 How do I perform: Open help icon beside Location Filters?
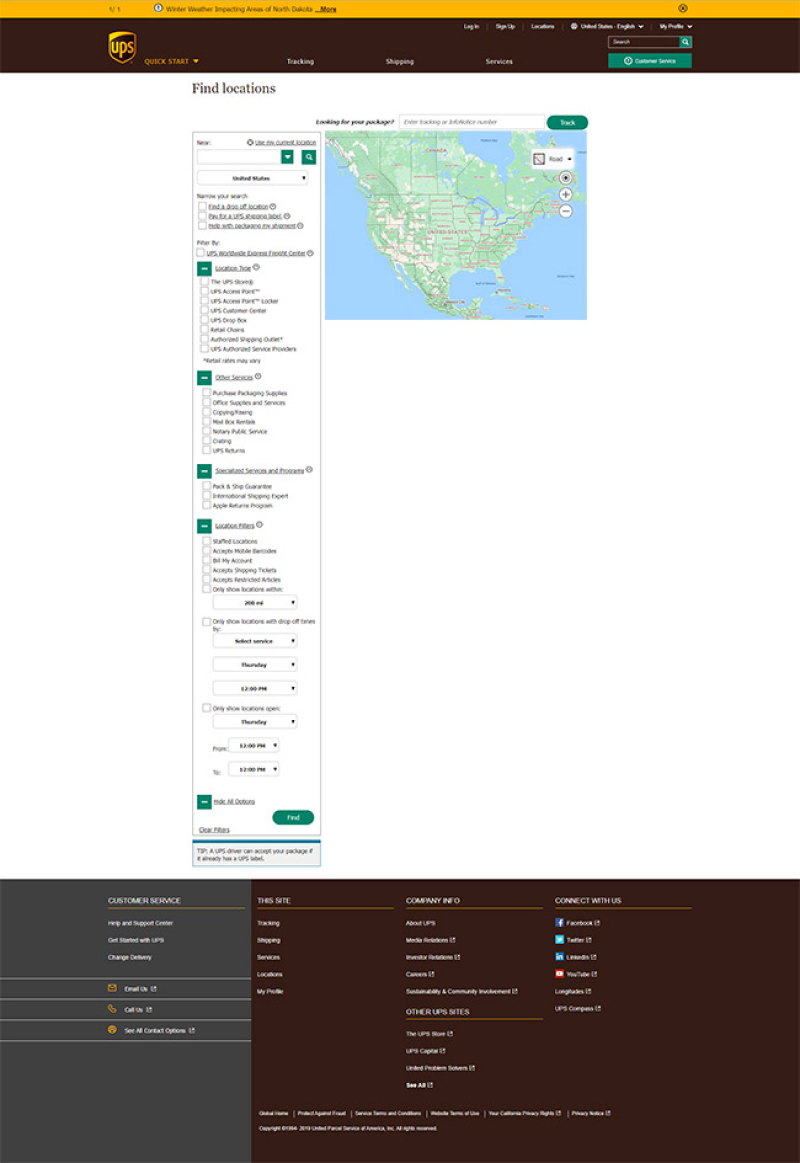[x=259, y=524]
